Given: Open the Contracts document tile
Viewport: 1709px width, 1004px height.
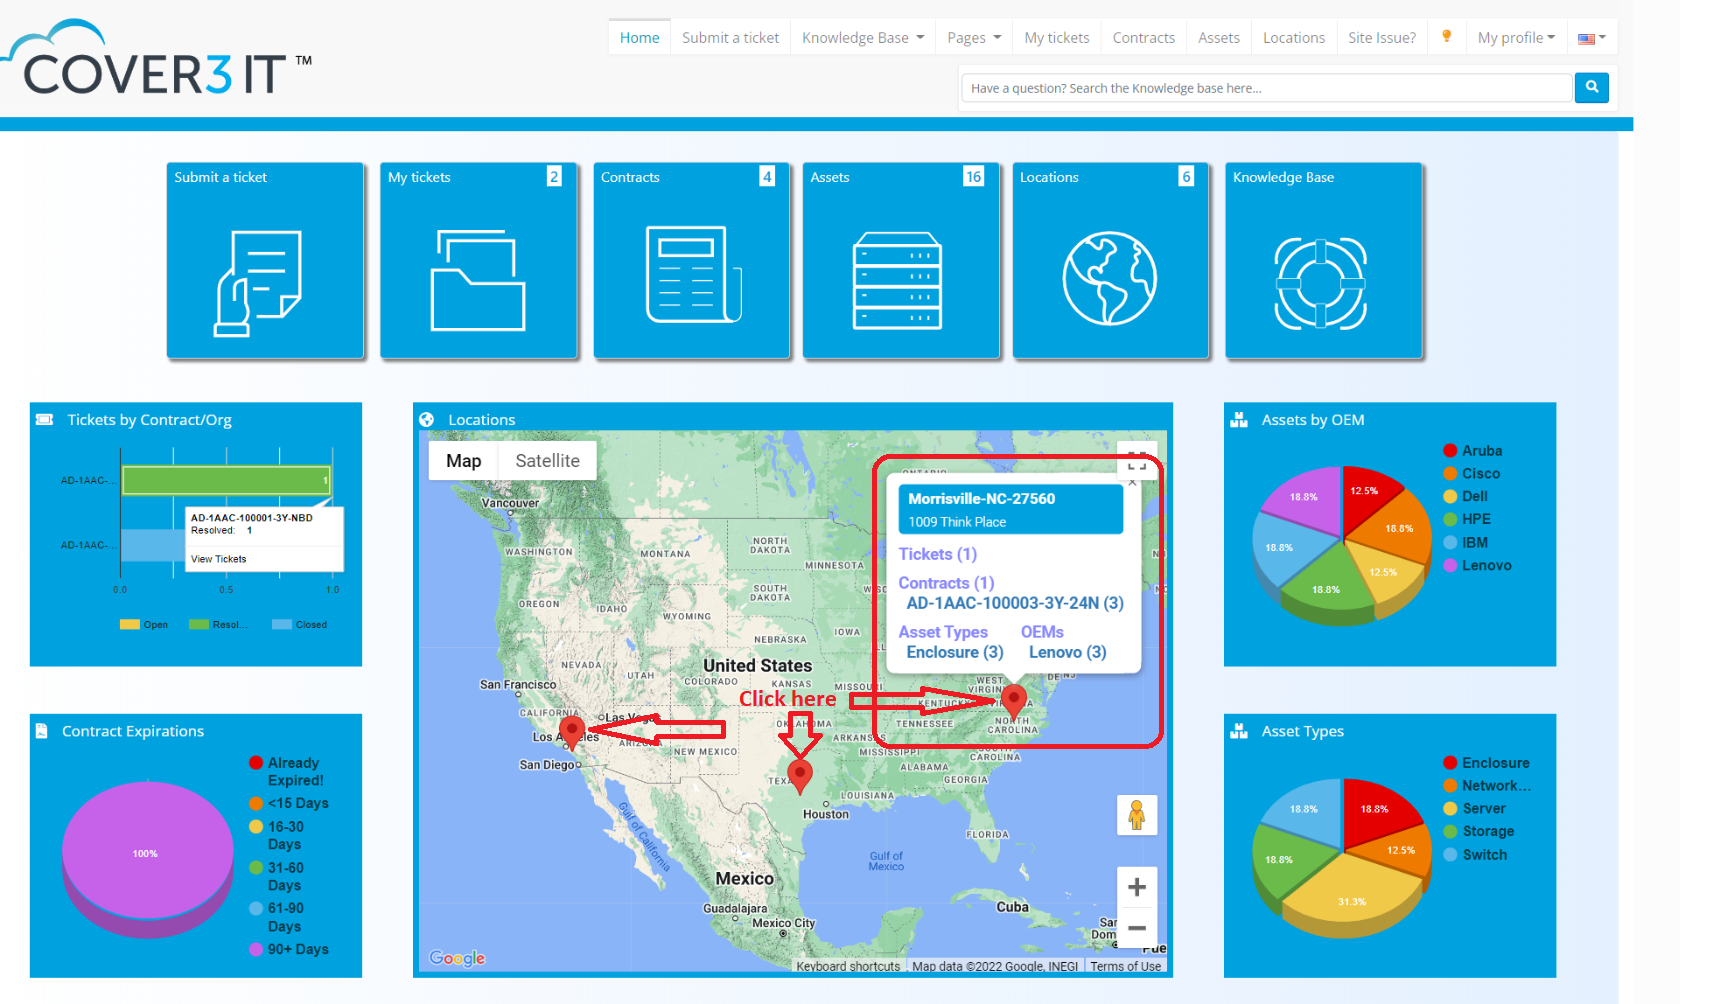Looking at the screenshot, I should (692, 276).
